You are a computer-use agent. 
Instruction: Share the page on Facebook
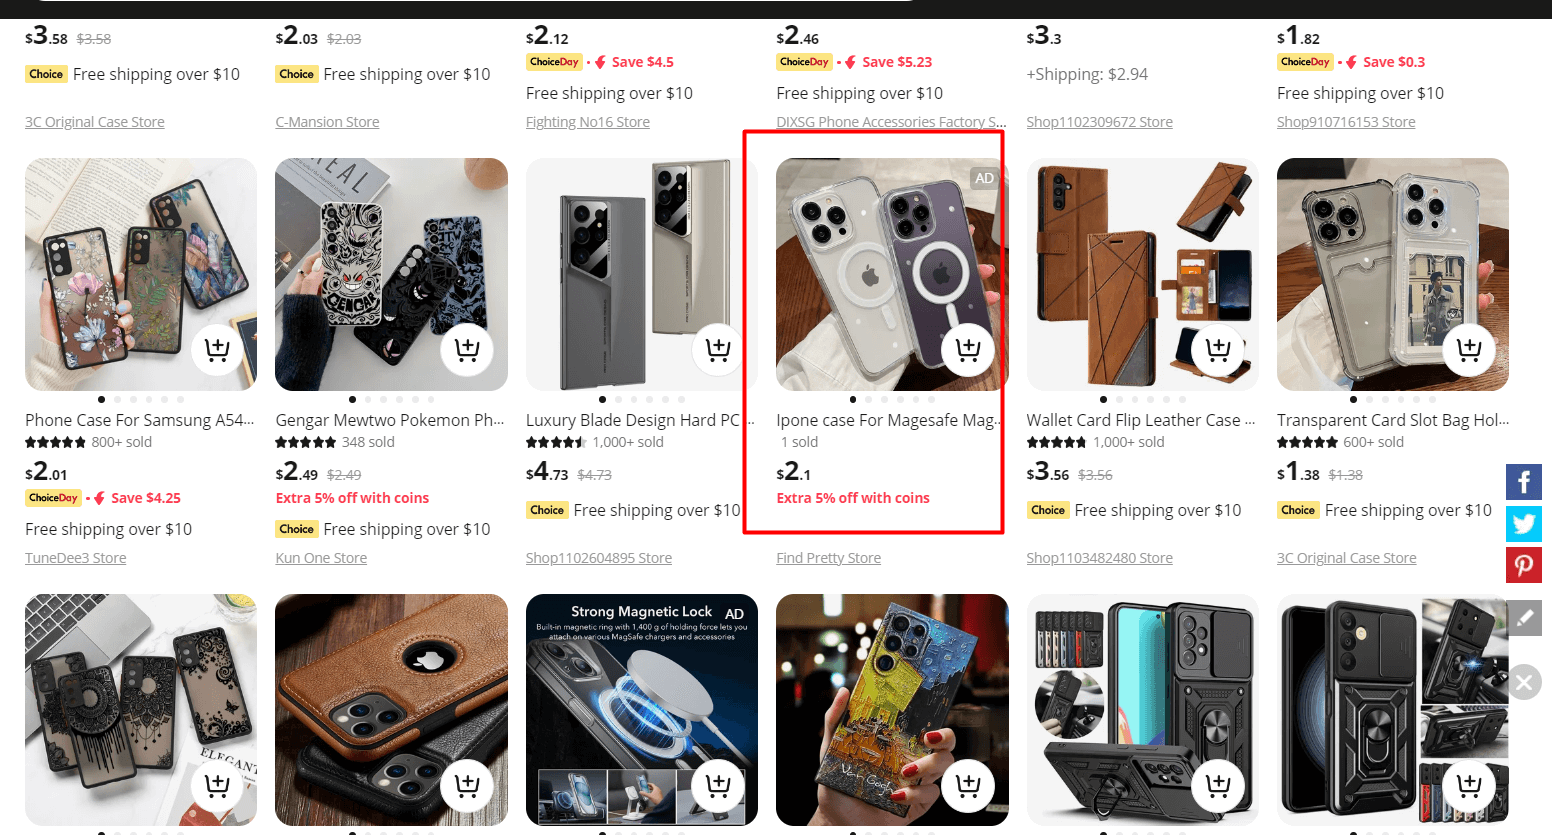point(1524,481)
